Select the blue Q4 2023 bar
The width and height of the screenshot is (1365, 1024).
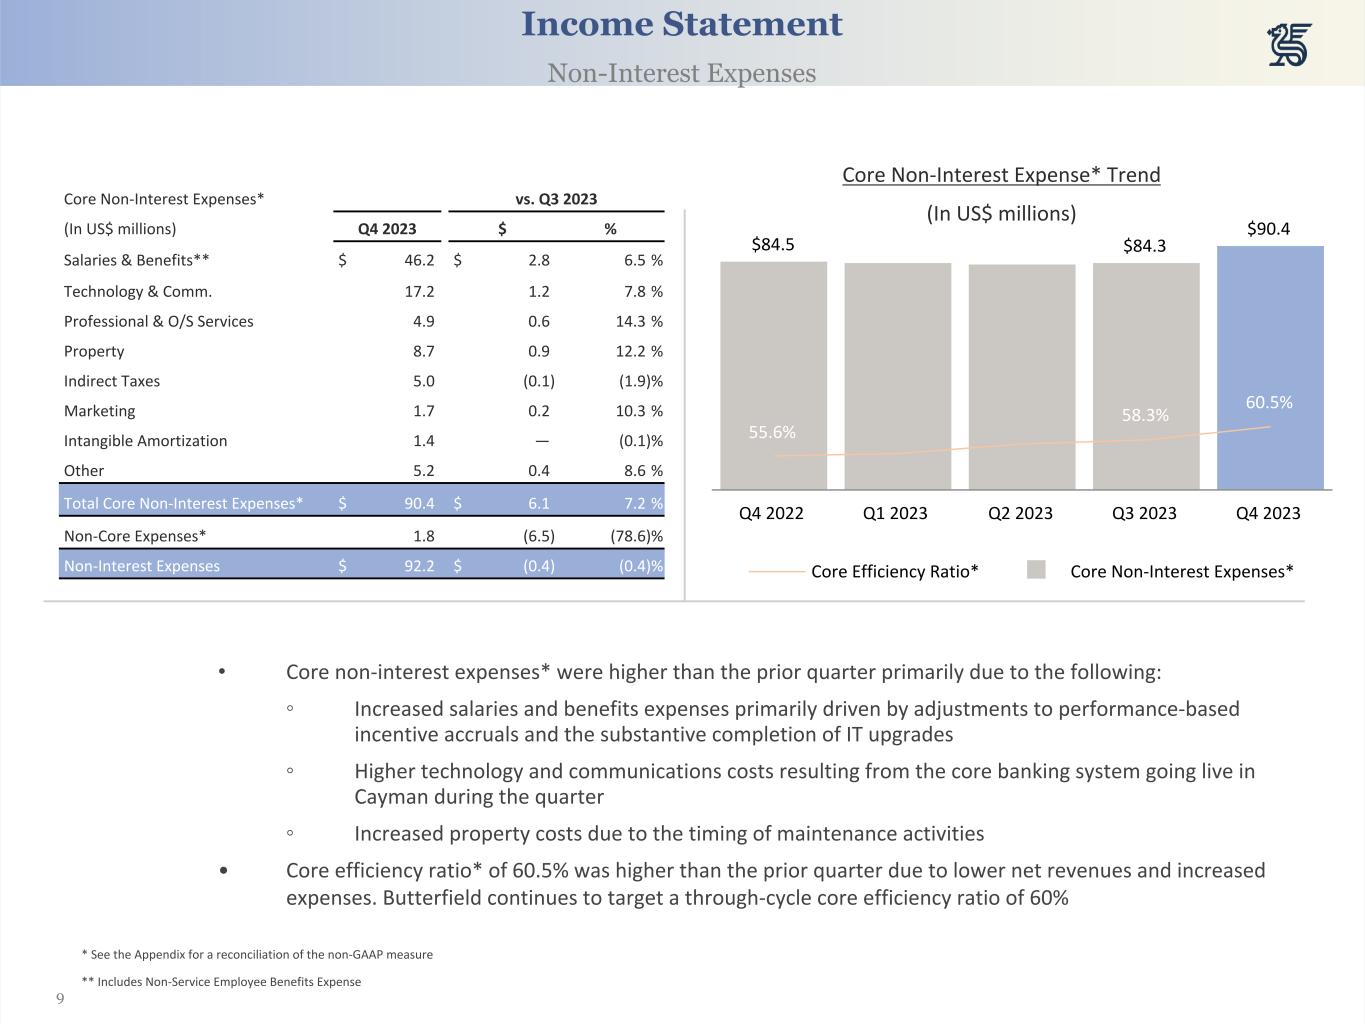point(1269,330)
